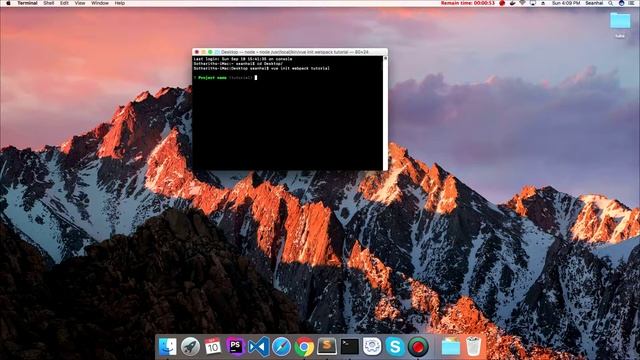Minimize the Terminal window
The height and width of the screenshot is (360, 640).
pos(203,52)
